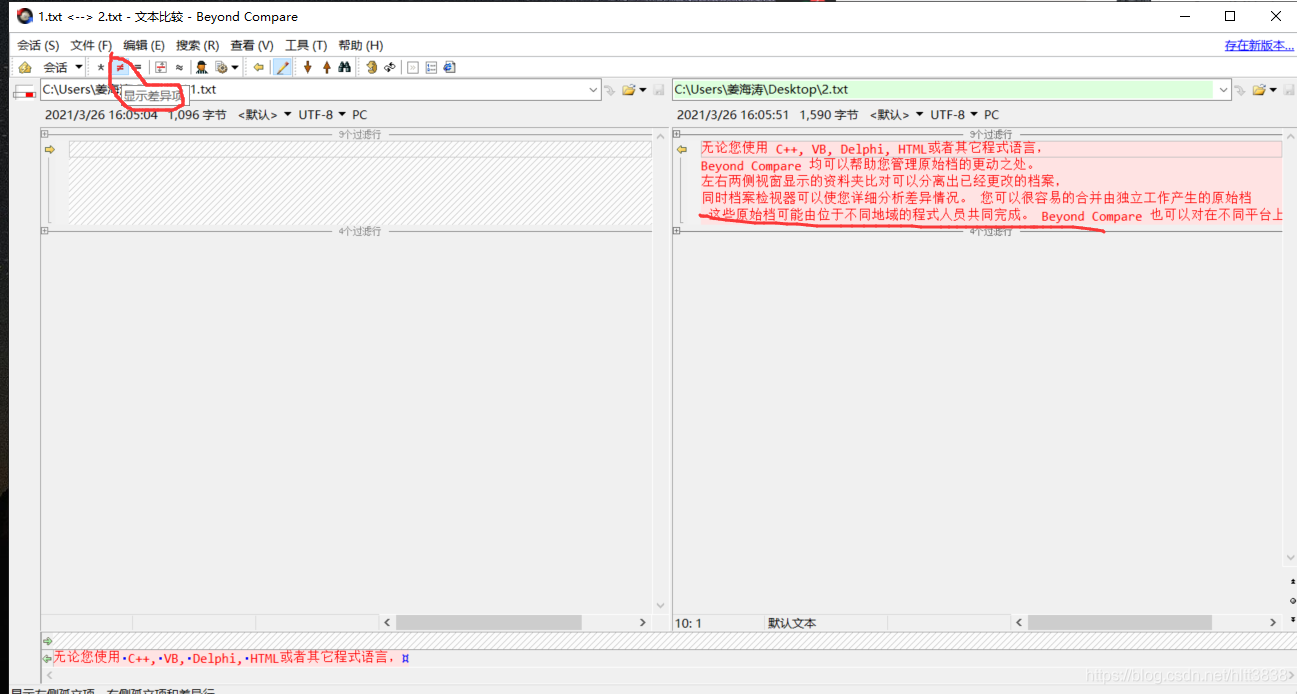Click the copy to left yellow arrow

pos(258,67)
